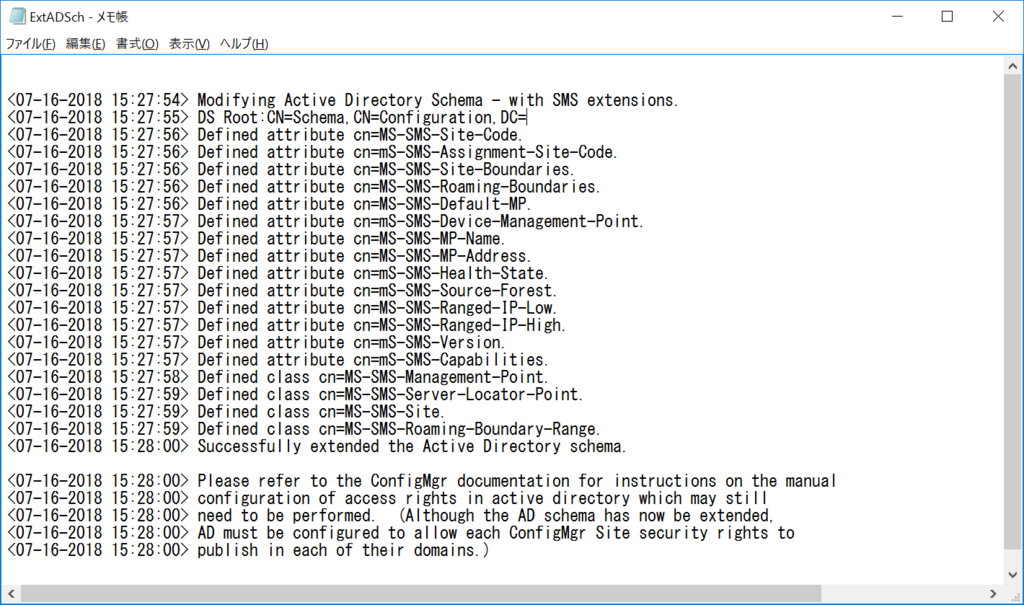Click the line 'Modifying Active Directory Schema'
The width and height of the screenshot is (1024, 605).
[343, 100]
